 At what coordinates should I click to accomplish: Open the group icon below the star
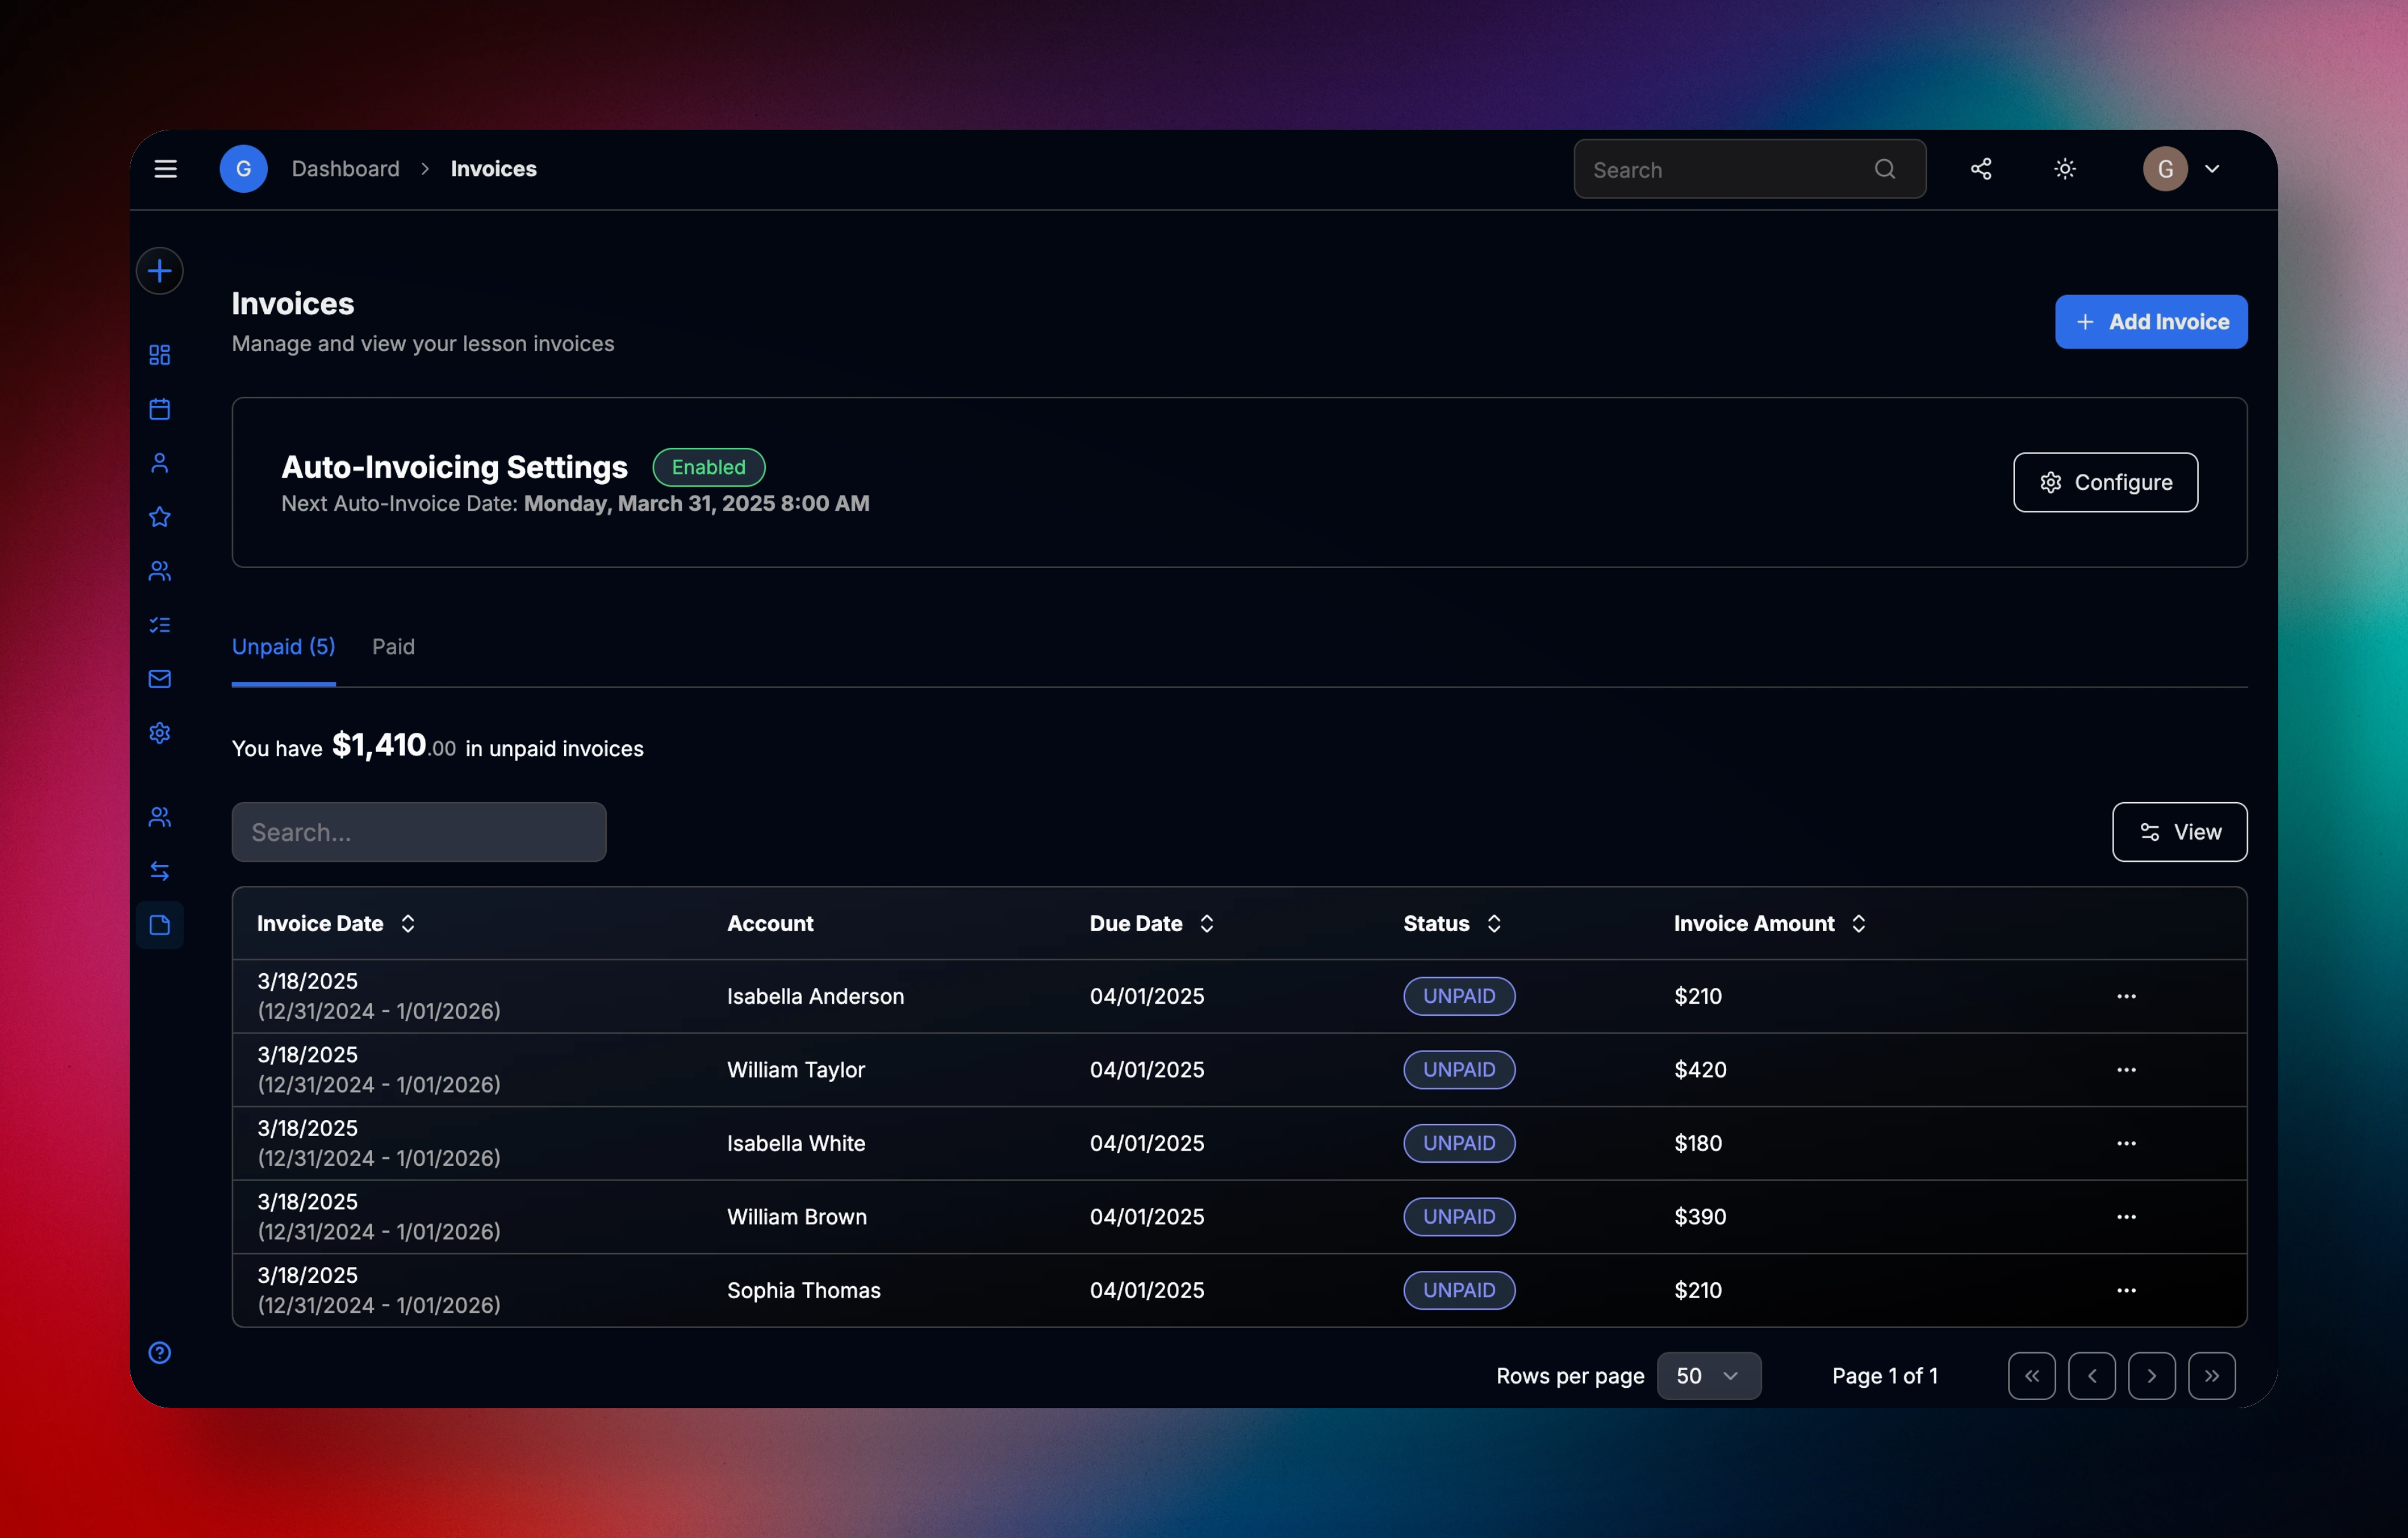coord(160,571)
